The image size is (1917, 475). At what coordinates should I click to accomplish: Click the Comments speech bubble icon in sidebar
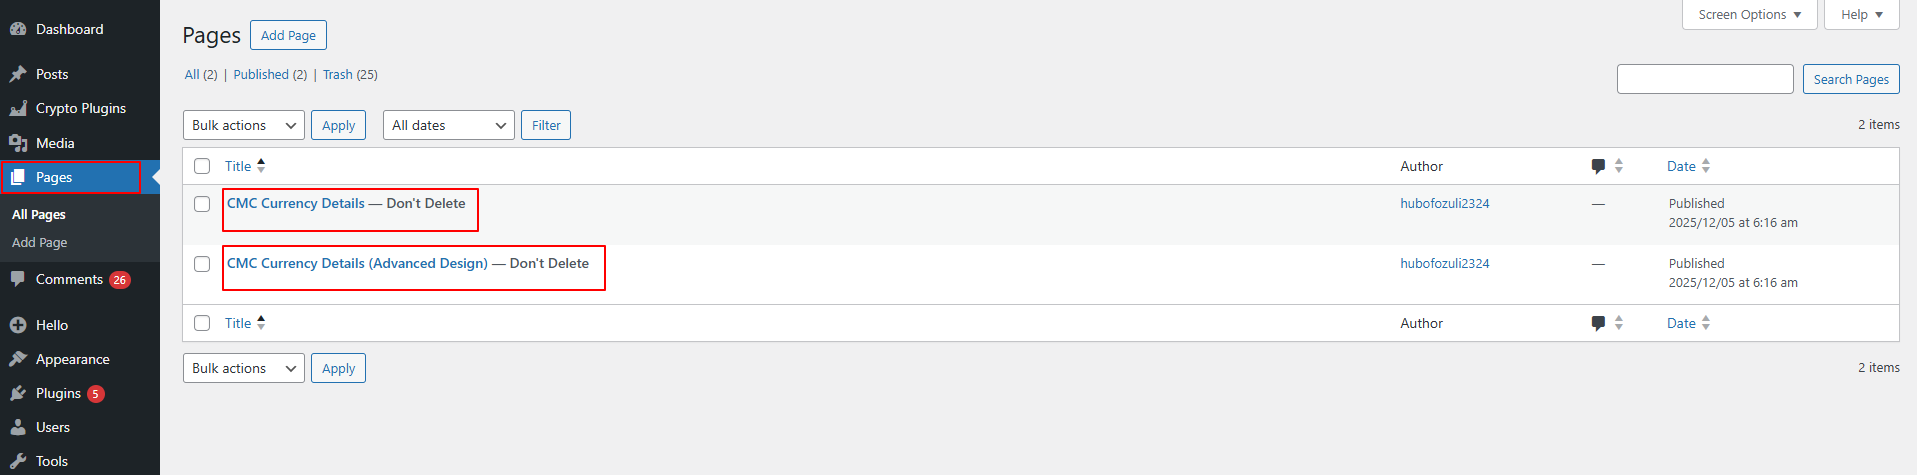click(18, 279)
